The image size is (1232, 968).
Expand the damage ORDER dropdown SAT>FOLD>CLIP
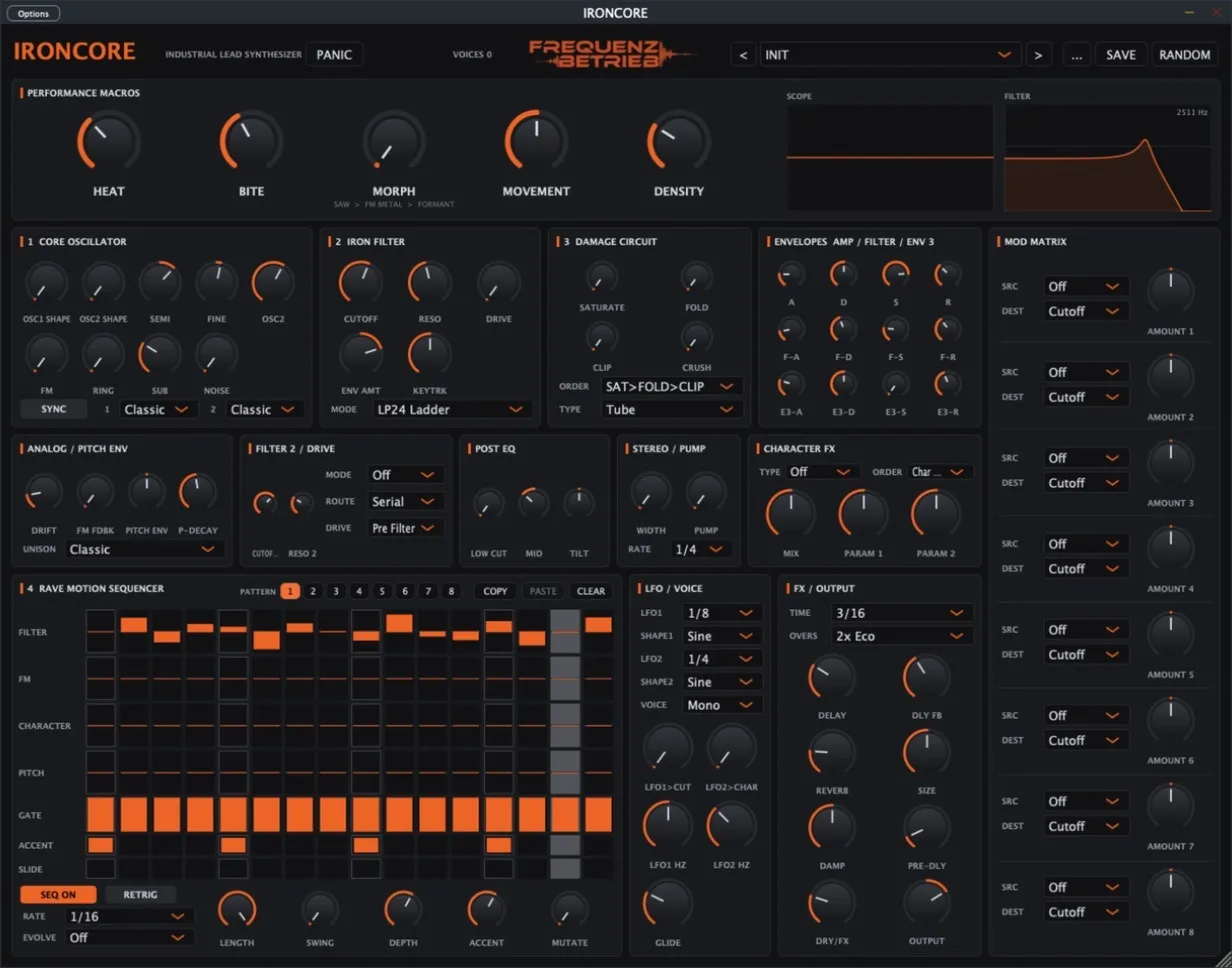672,385
